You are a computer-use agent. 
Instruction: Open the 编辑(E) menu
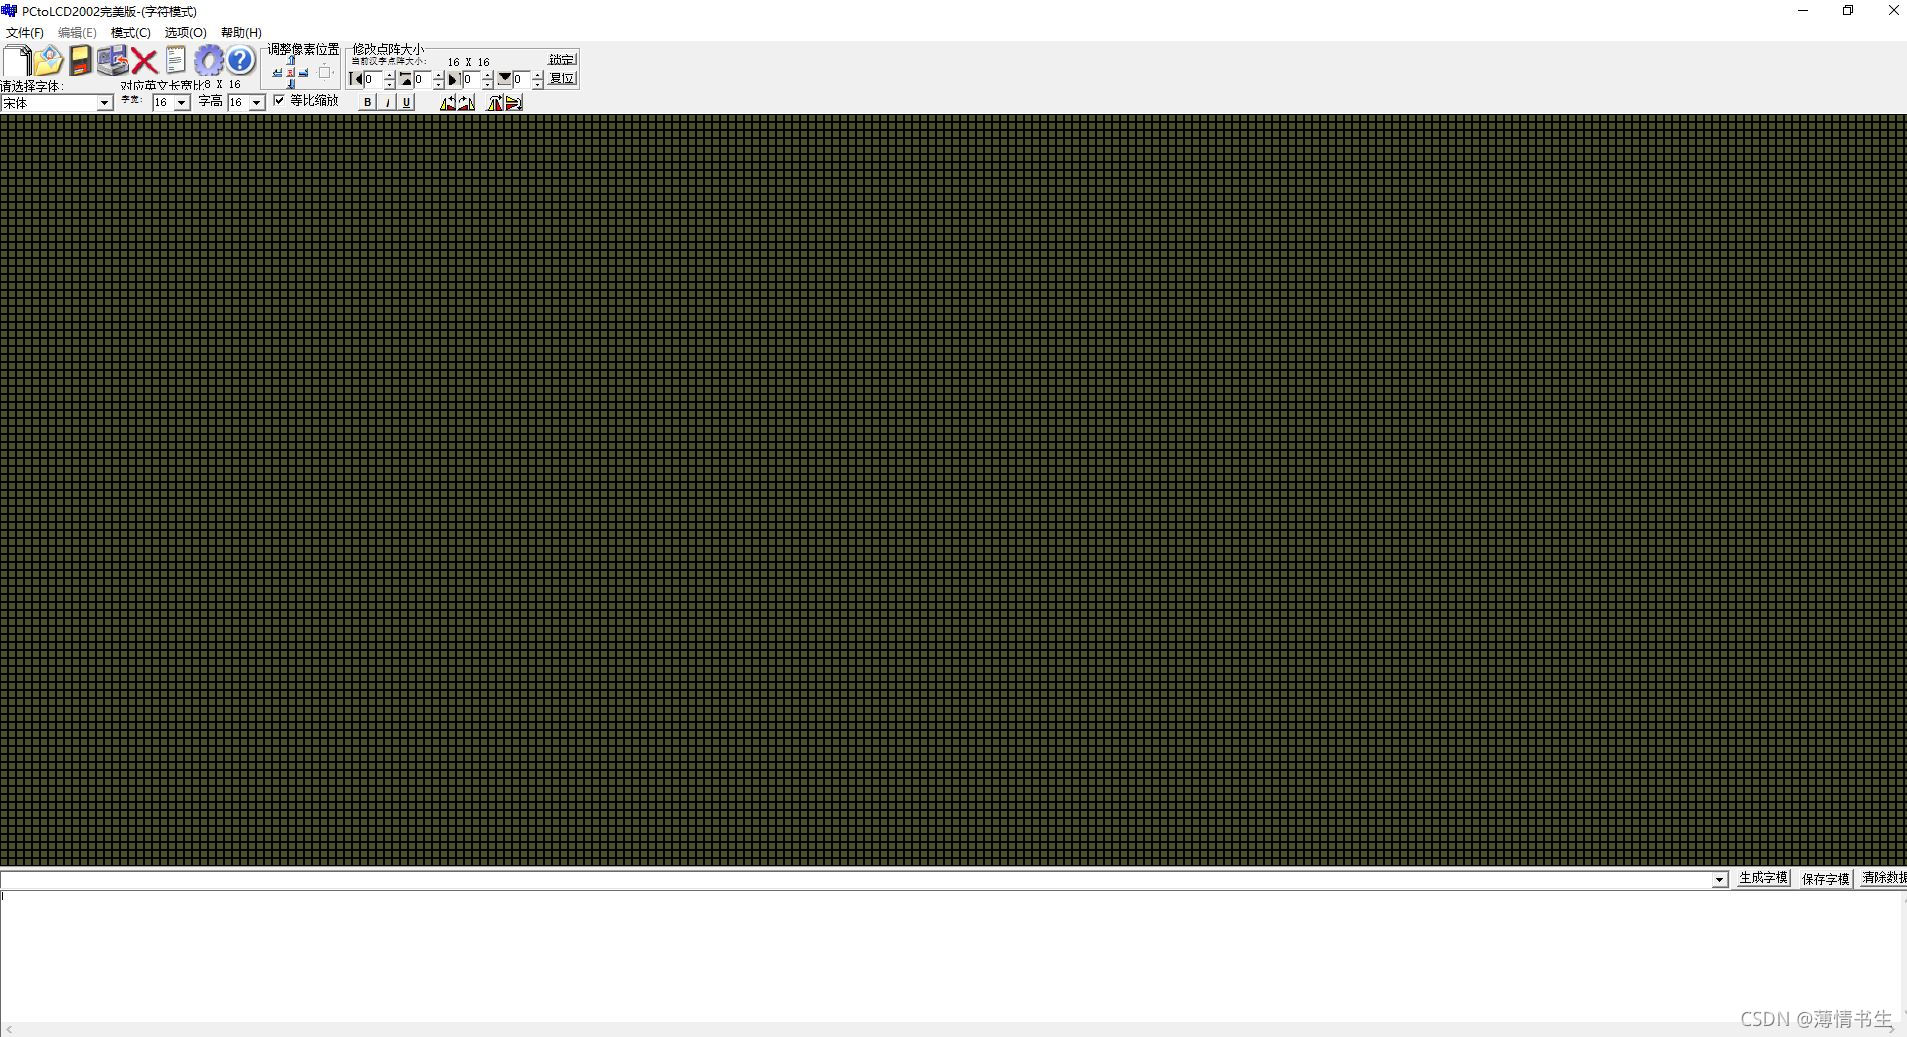[77, 33]
